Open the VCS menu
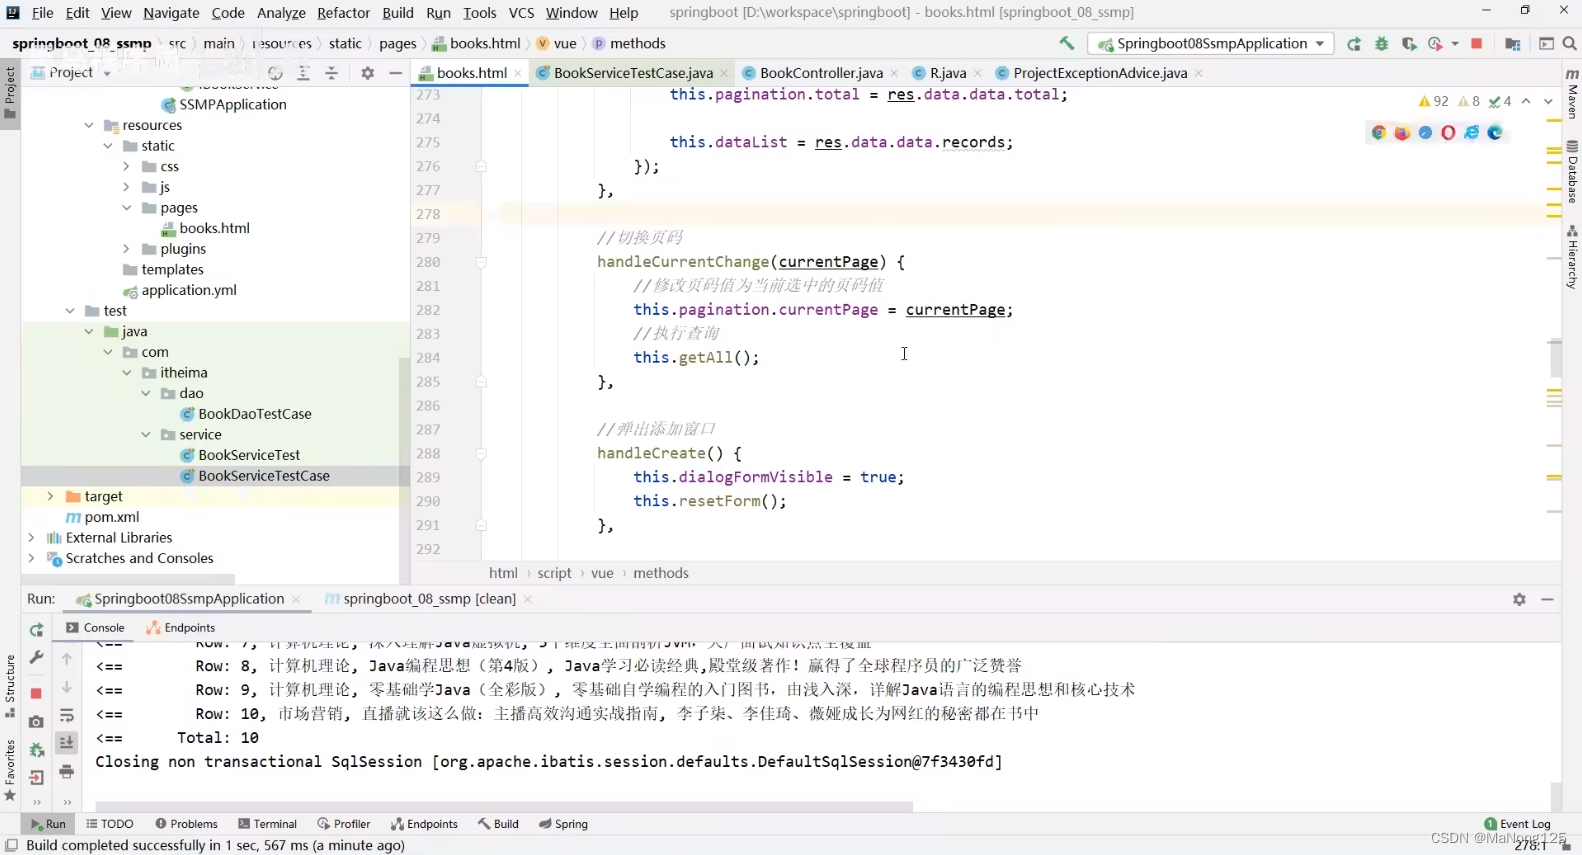Viewport: 1582px width, 855px height. coord(522,13)
